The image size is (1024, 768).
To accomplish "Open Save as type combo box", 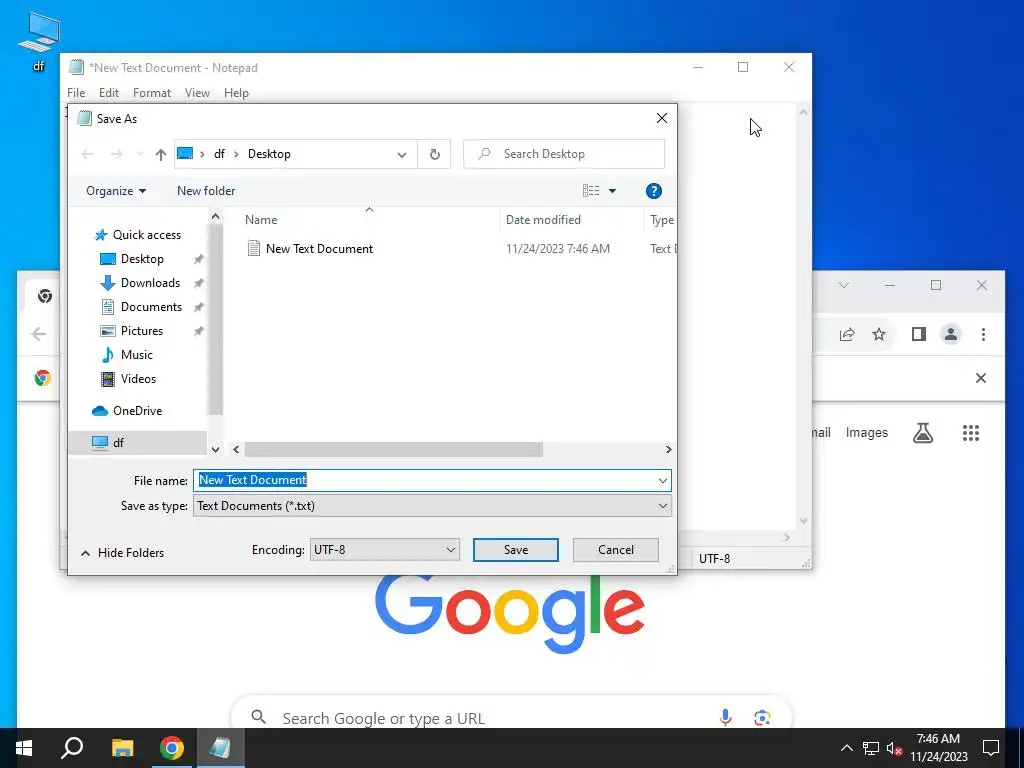I will 432,506.
